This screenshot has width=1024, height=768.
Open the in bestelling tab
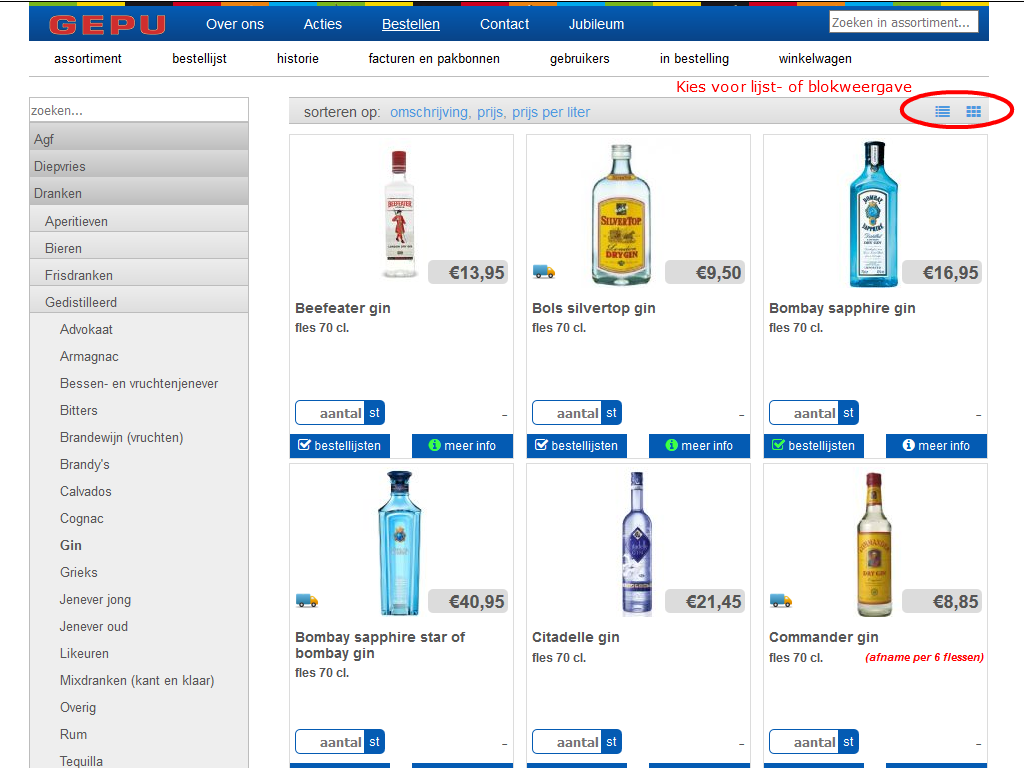[694, 59]
